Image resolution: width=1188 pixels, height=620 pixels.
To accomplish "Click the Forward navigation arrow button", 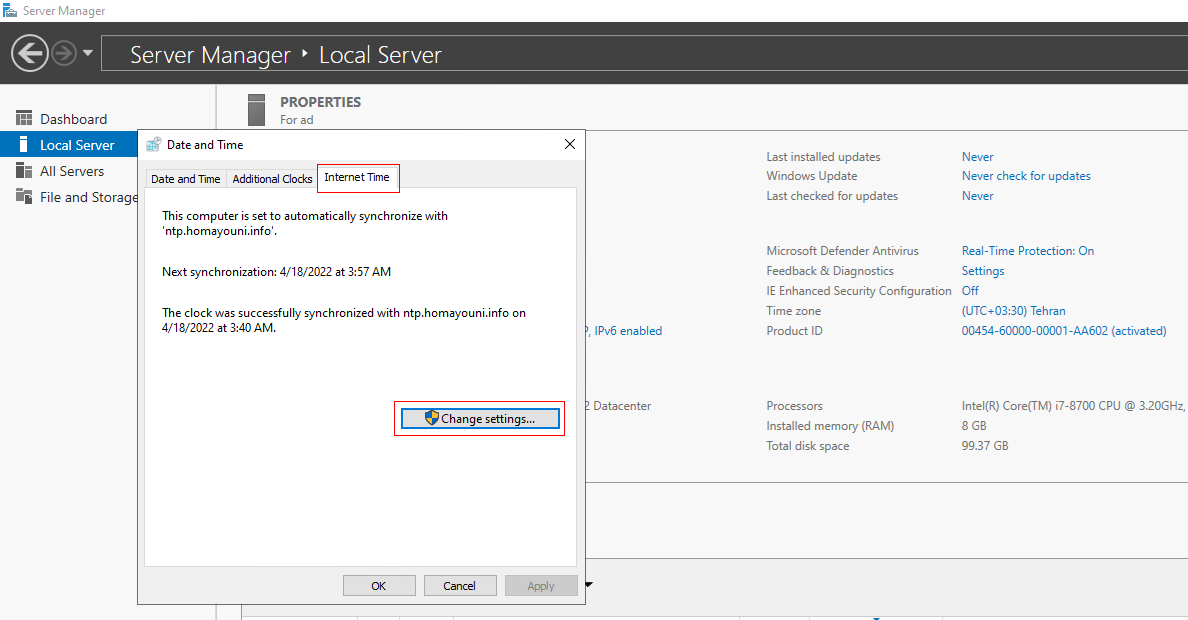I will click(64, 53).
